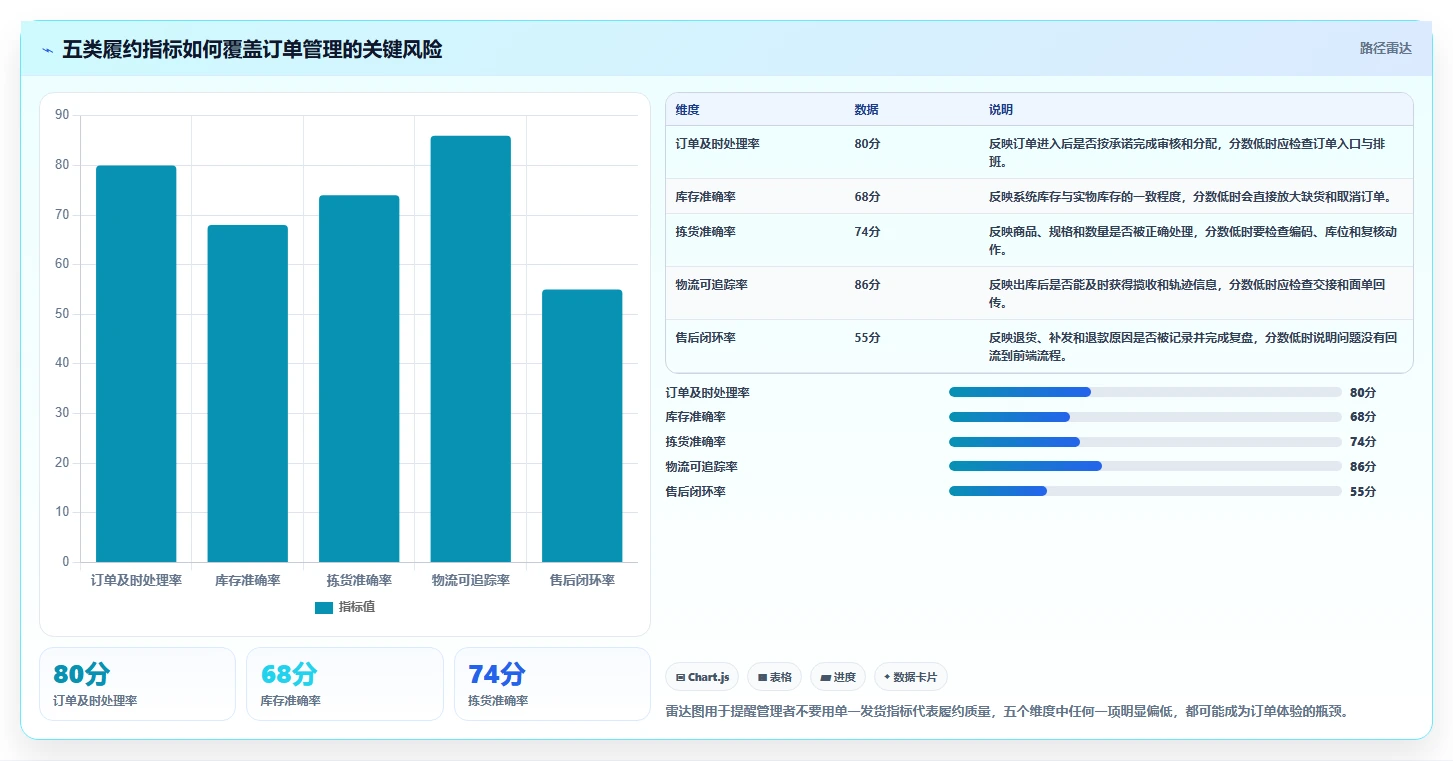Click the 50 tick on the y-axis
1453x761 pixels.
click(x=62, y=314)
